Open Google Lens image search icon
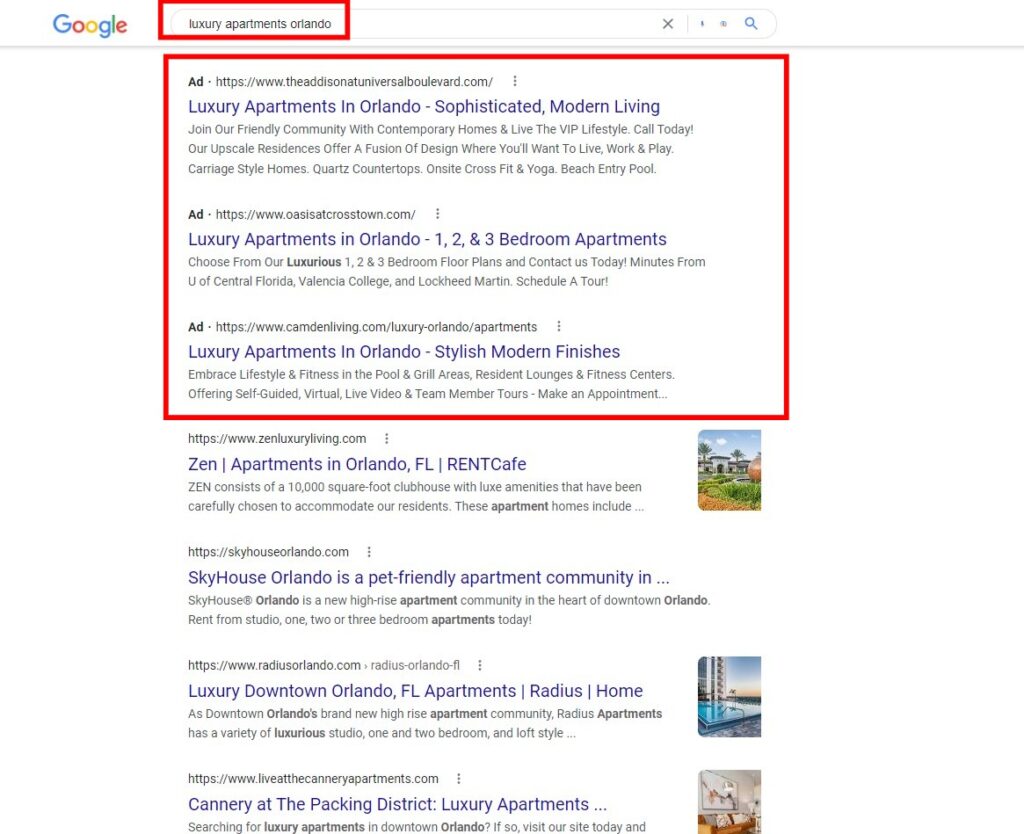 (x=724, y=23)
